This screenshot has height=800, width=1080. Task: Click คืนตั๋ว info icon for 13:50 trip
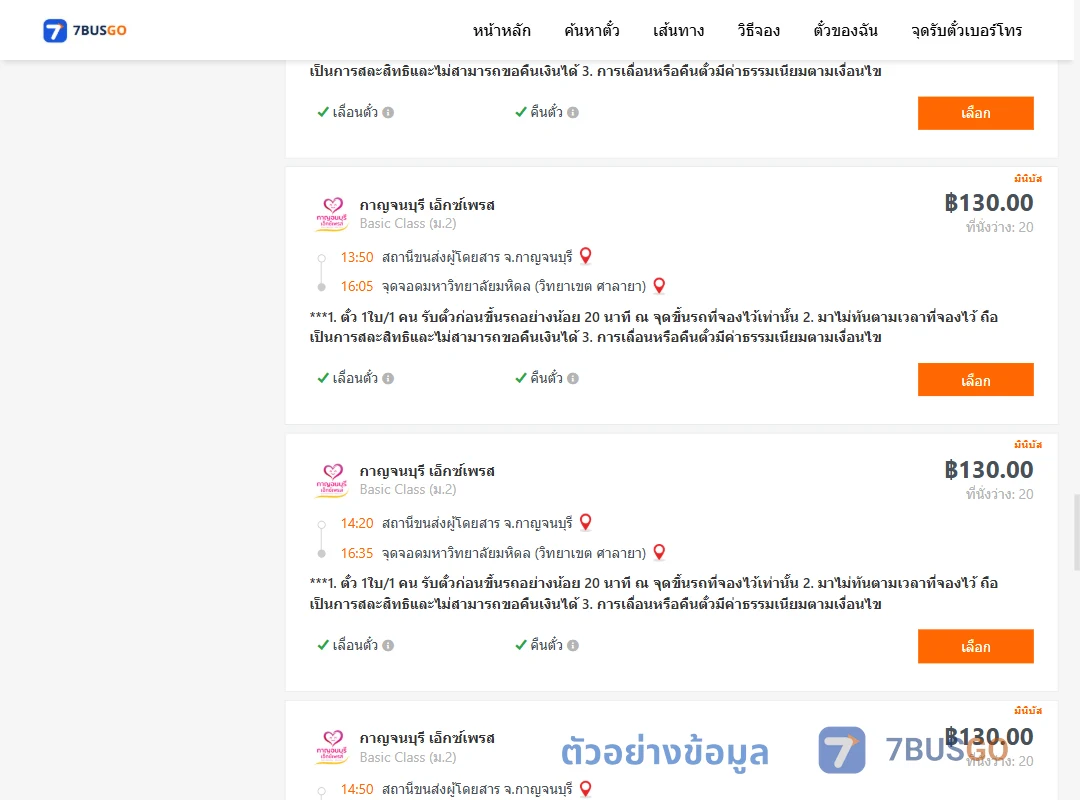(573, 378)
